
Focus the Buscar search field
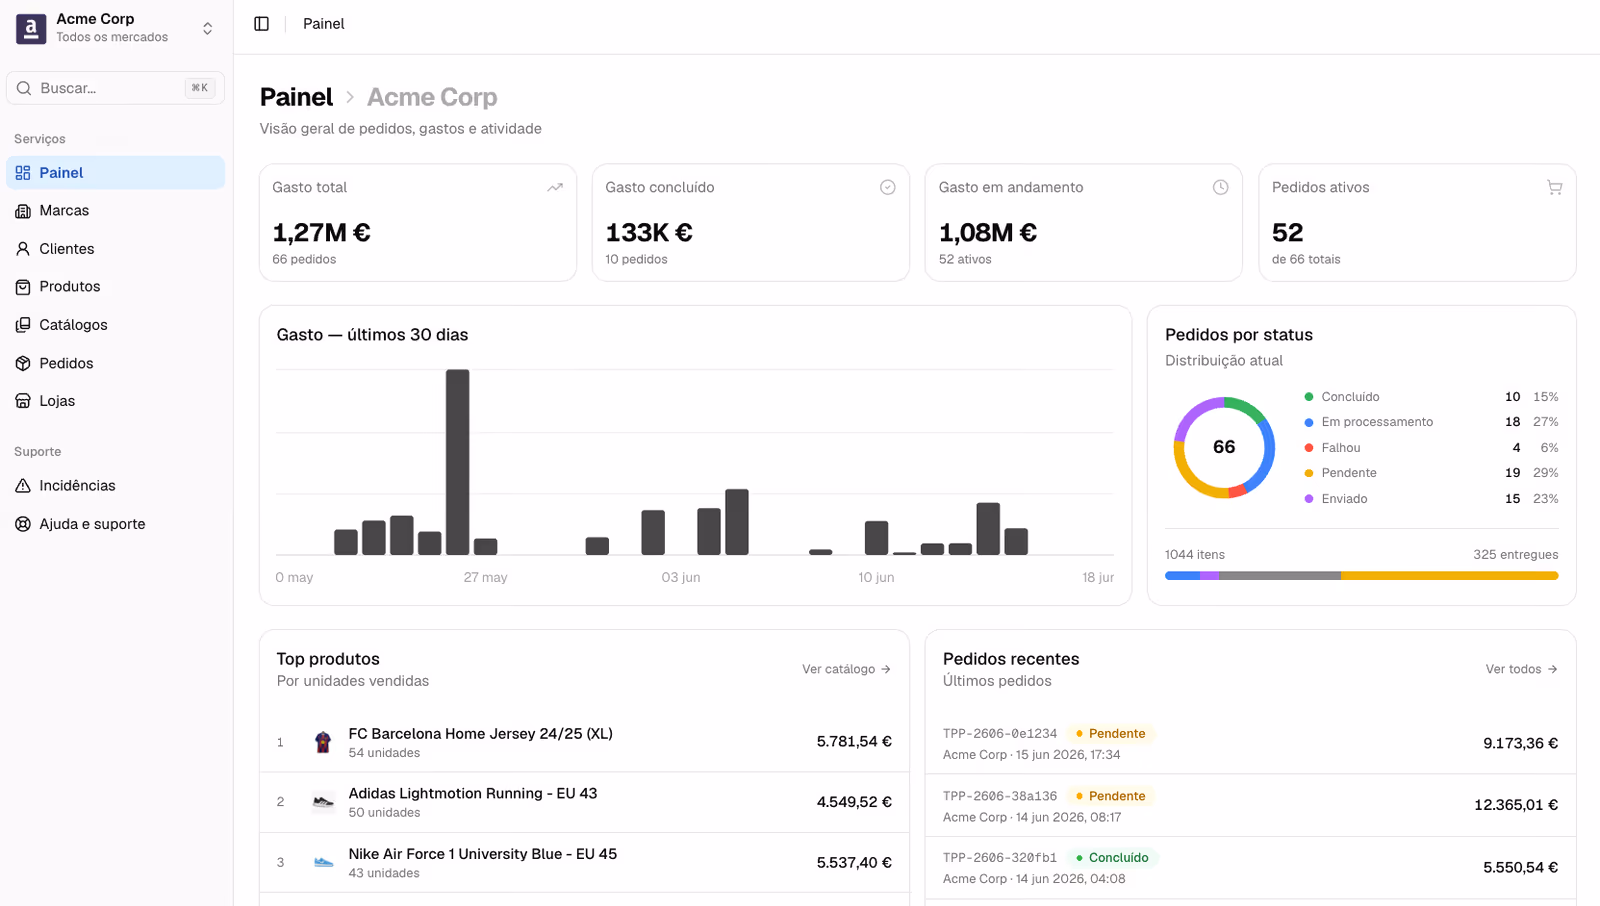(116, 88)
